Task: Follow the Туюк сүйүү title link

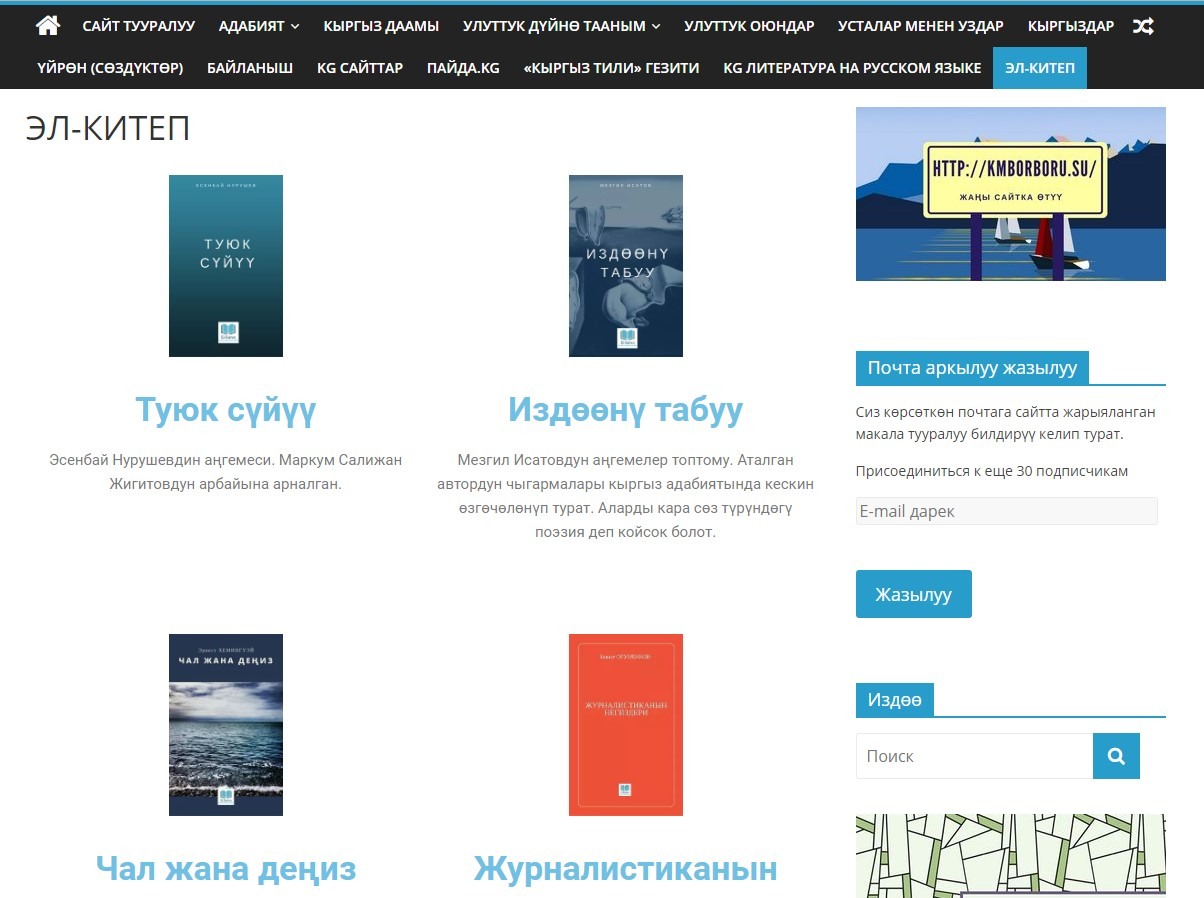Action: 226,410
